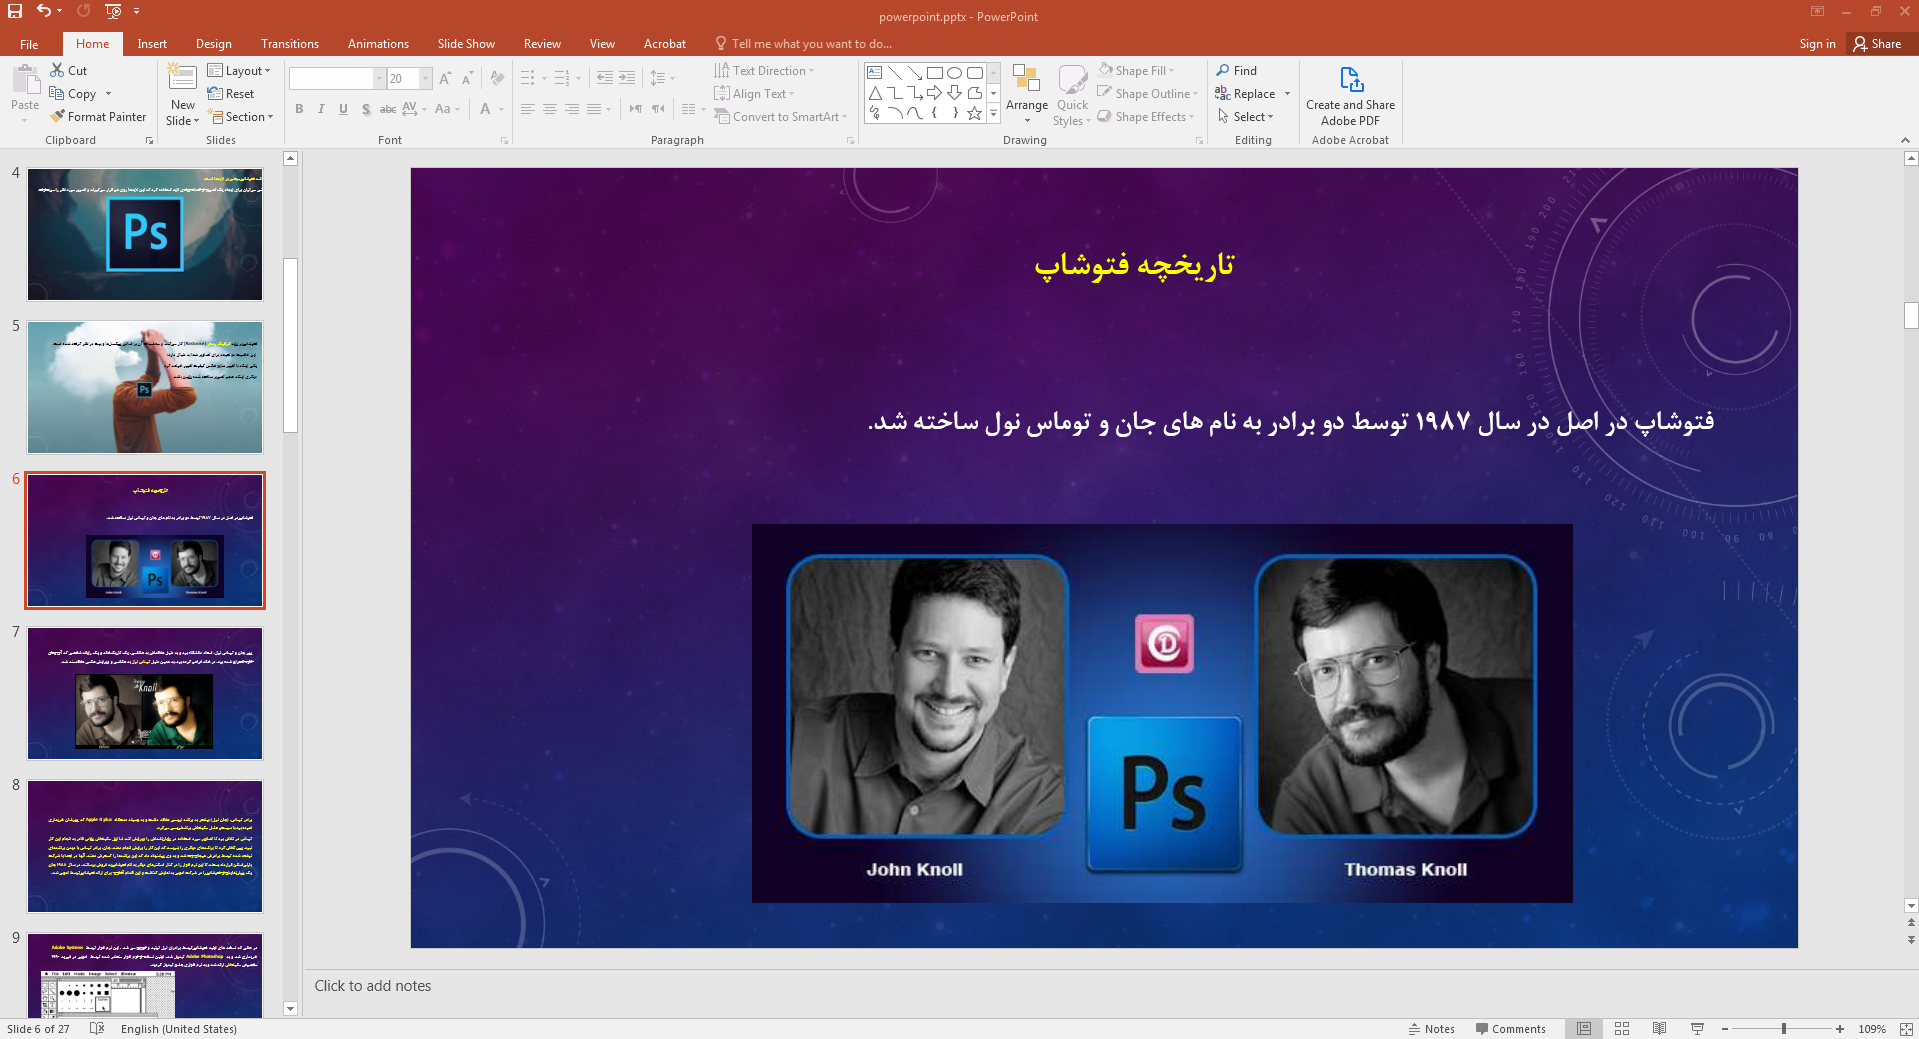Toggle Italic formatting
This screenshot has height=1039, width=1919.
[x=321, y=109]
